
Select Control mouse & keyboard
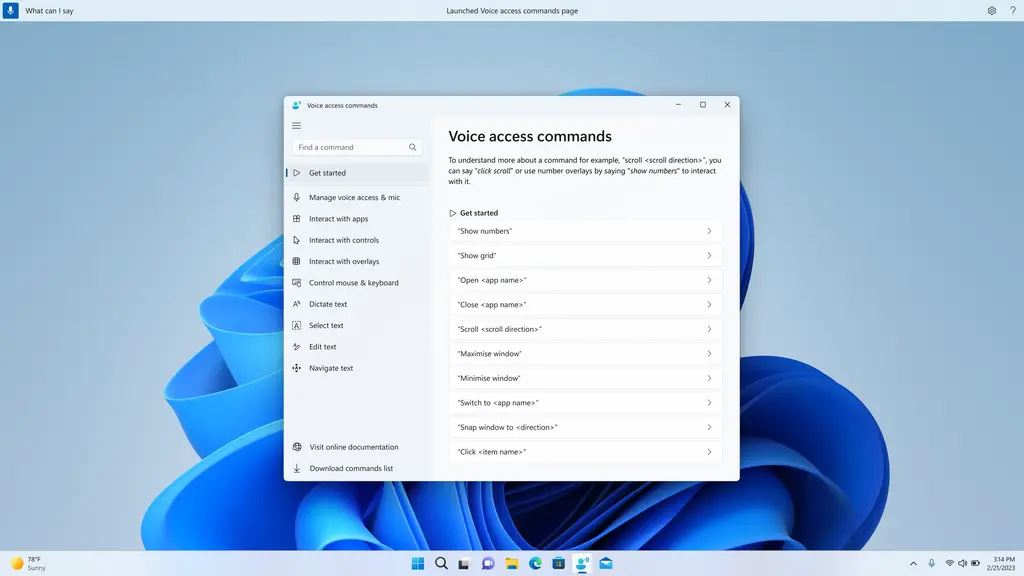click(x=351, y=282)
